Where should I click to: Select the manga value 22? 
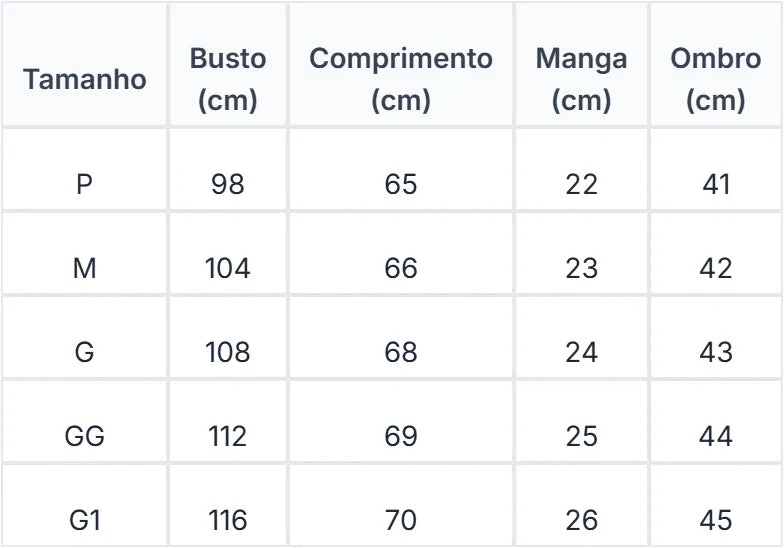[x=582, y=184]
